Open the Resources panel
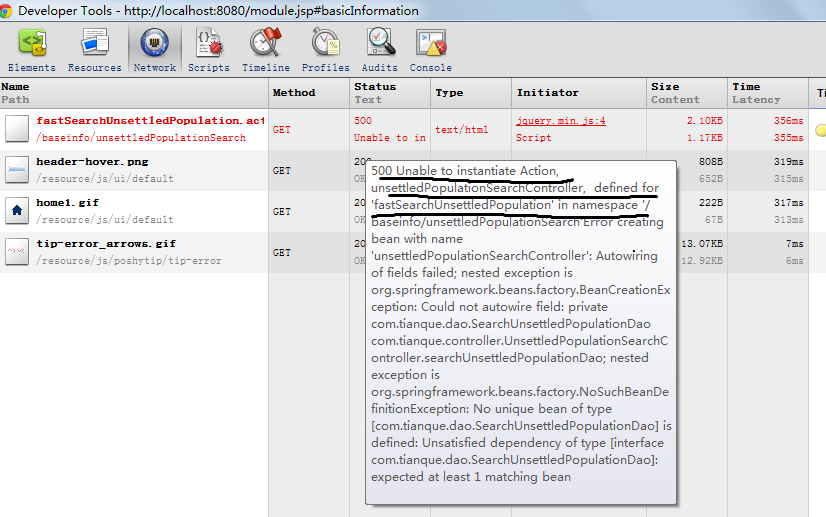Screen dimensions: 826x517 (95, 51)
